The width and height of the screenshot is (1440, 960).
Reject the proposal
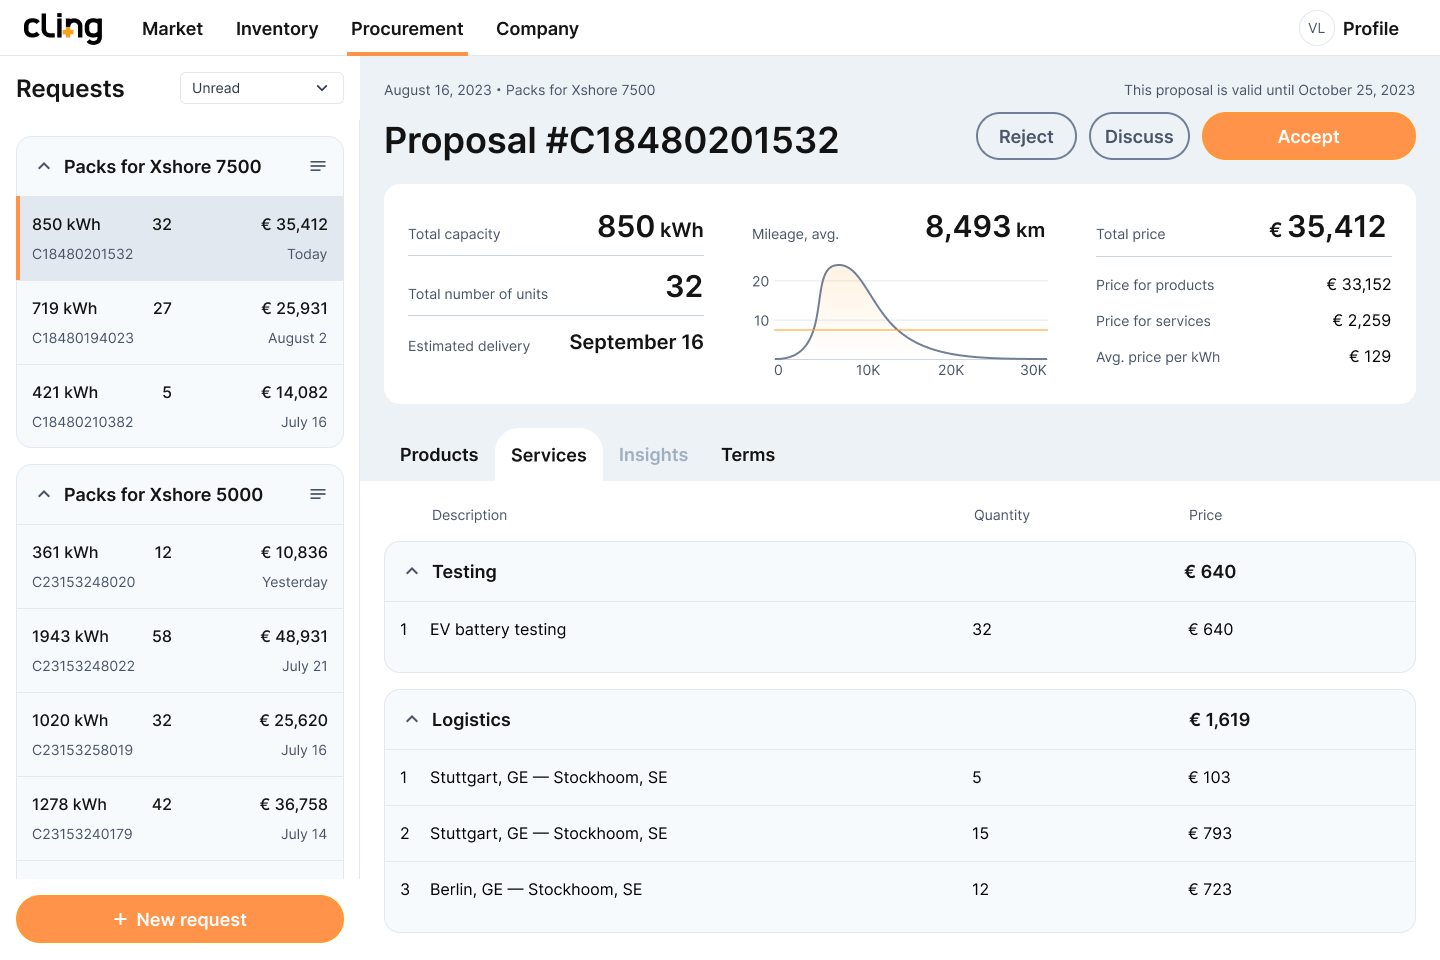1026,136
